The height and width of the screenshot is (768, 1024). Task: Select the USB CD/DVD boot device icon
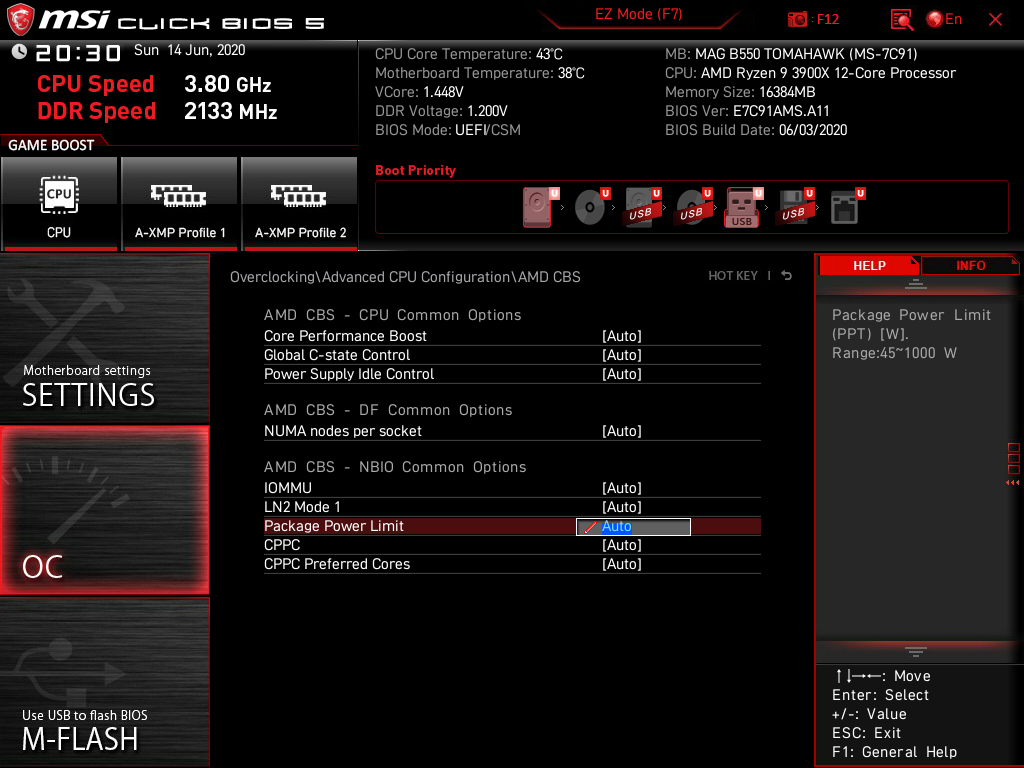pyautogui.click(x=692, y=207)
